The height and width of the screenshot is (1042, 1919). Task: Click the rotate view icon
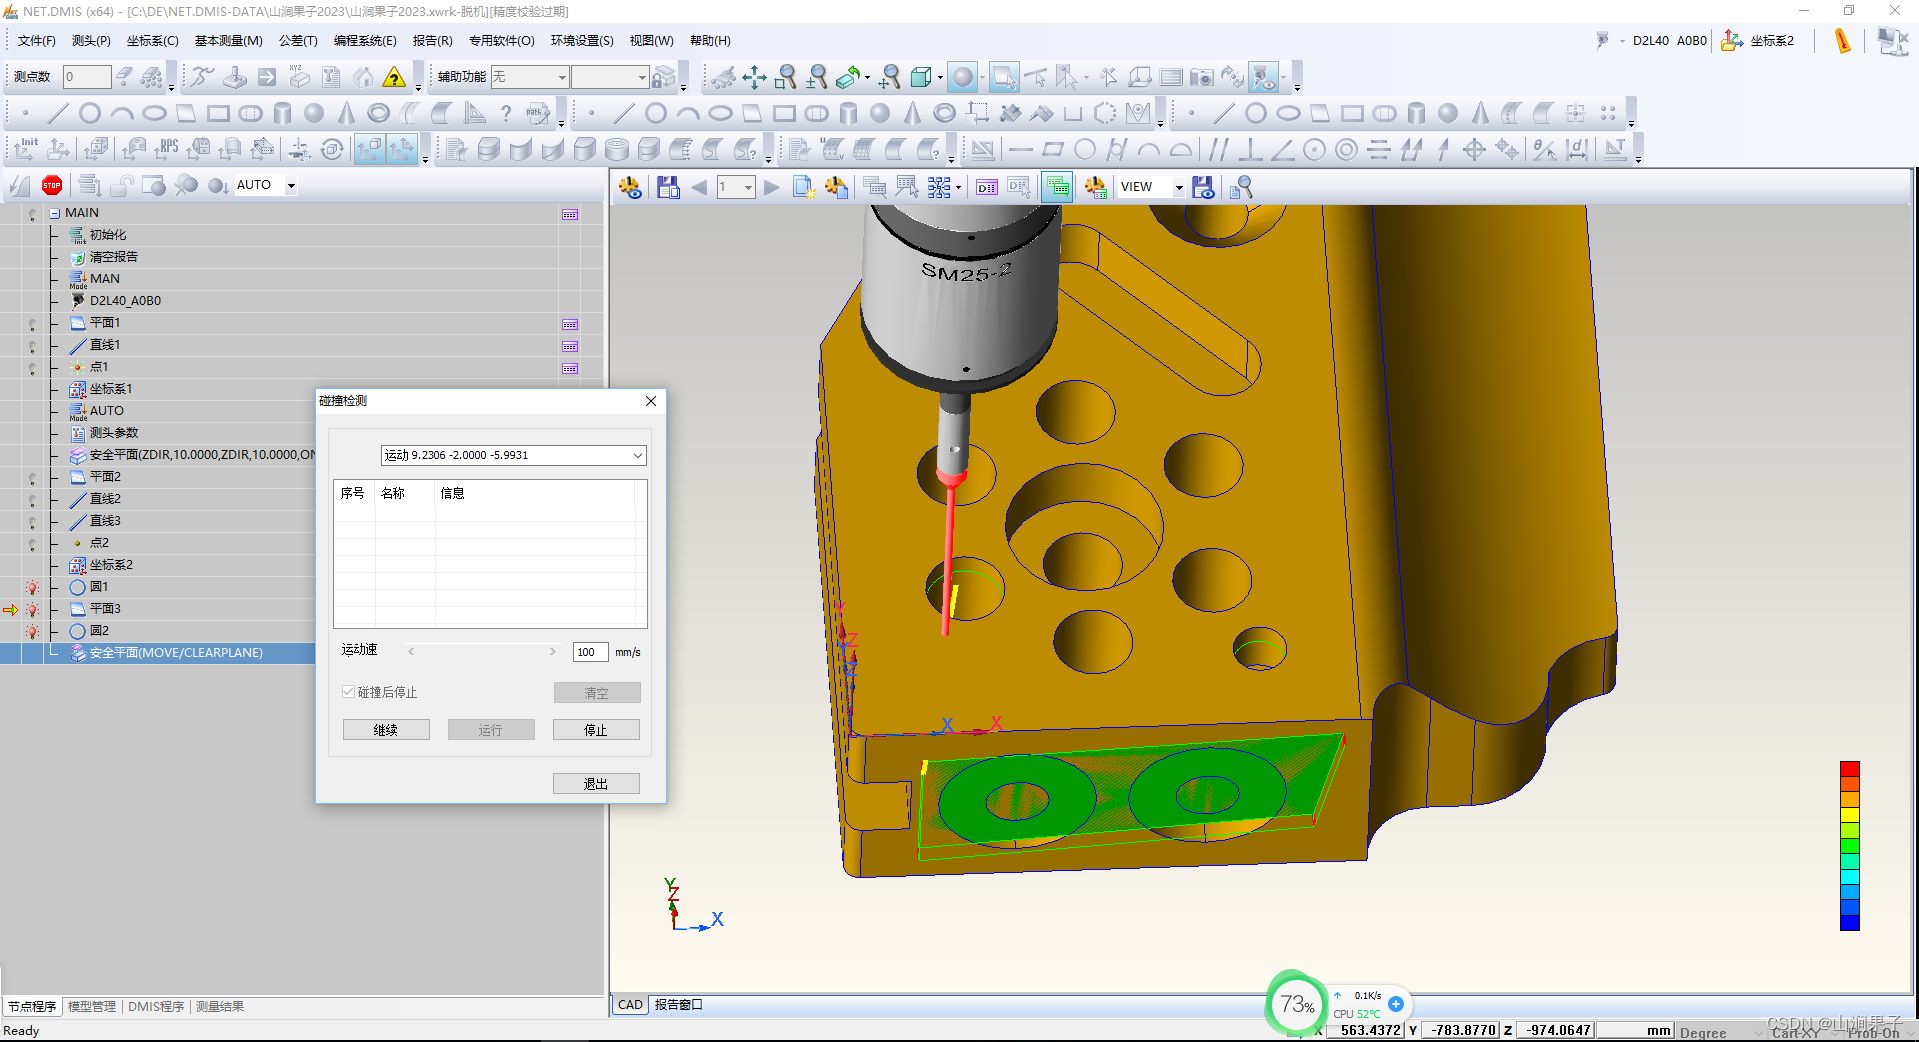[849, 77]
